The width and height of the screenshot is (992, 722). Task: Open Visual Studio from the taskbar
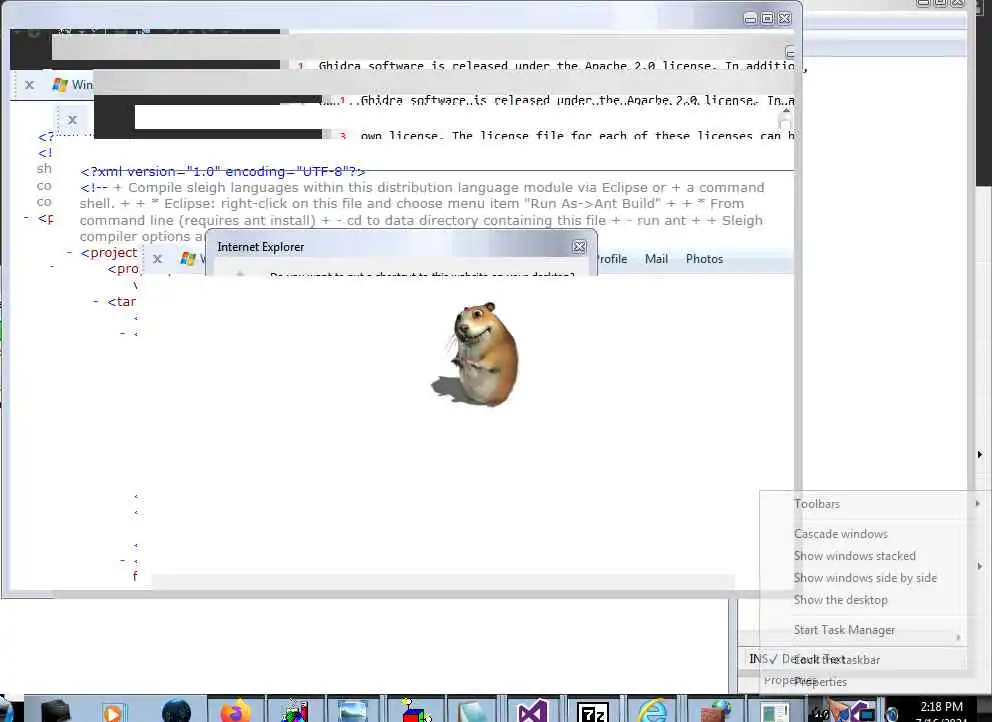pos(533,711)
